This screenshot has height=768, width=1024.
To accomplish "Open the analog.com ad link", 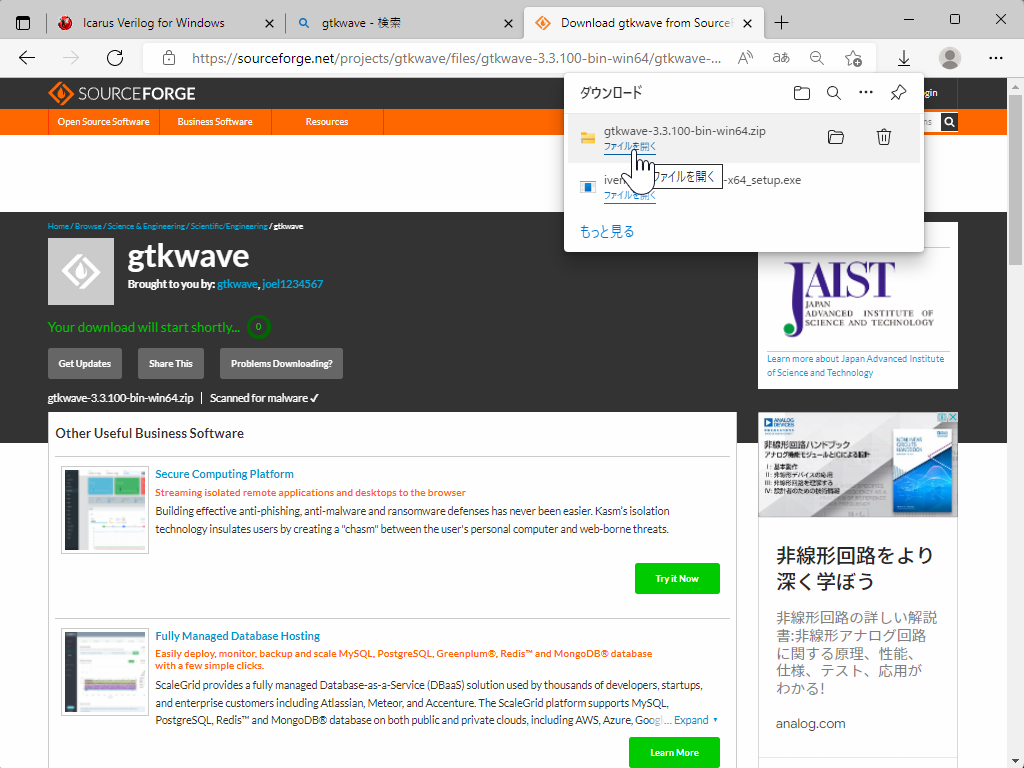I will [810, 724].
